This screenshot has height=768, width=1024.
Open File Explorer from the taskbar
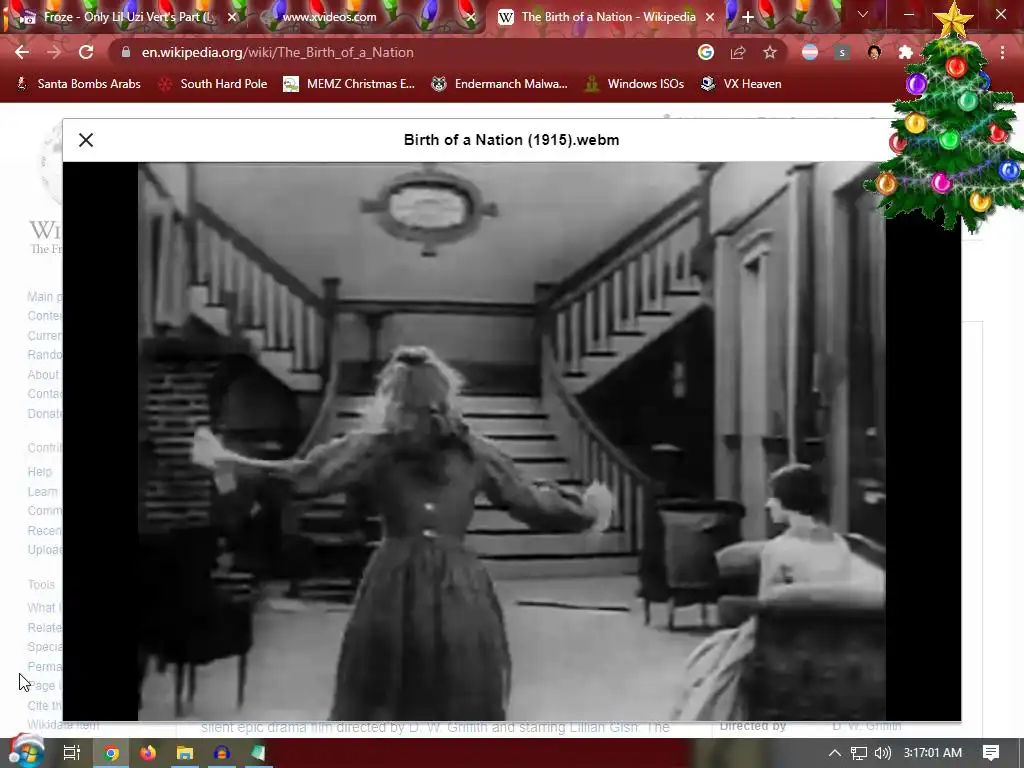click(x=185, y=753)
